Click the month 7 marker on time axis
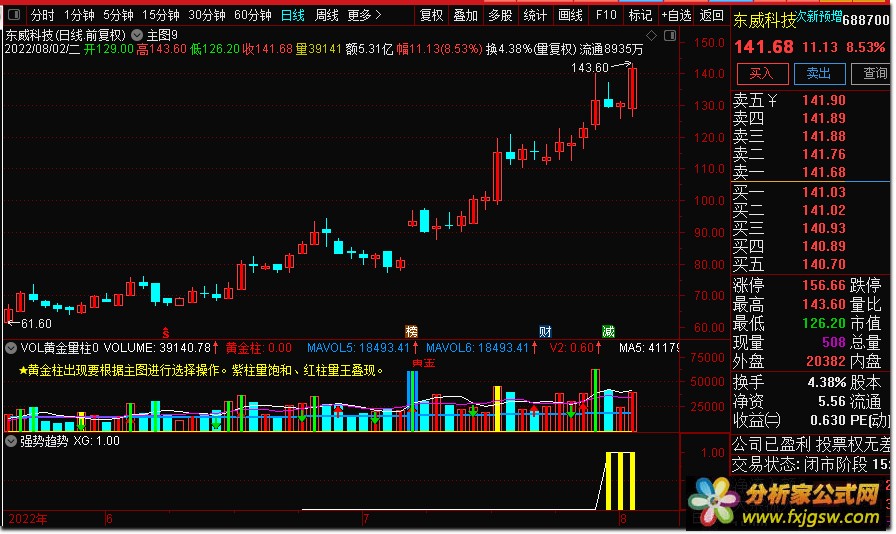Viewport: 896px width, 534px height. point(366,519)
